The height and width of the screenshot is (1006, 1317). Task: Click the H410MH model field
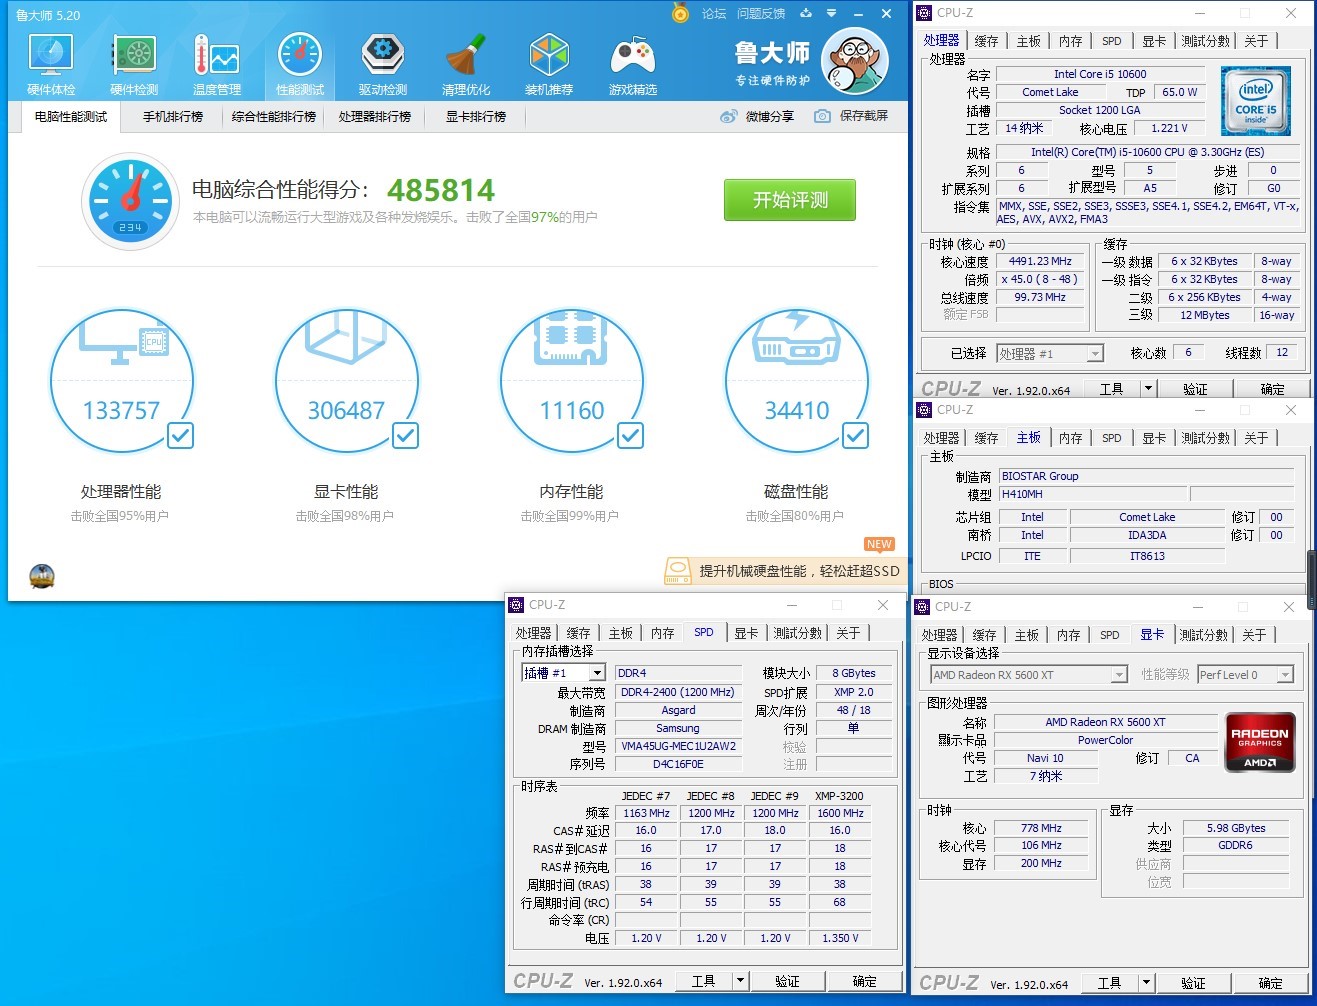pos(1092,494)
